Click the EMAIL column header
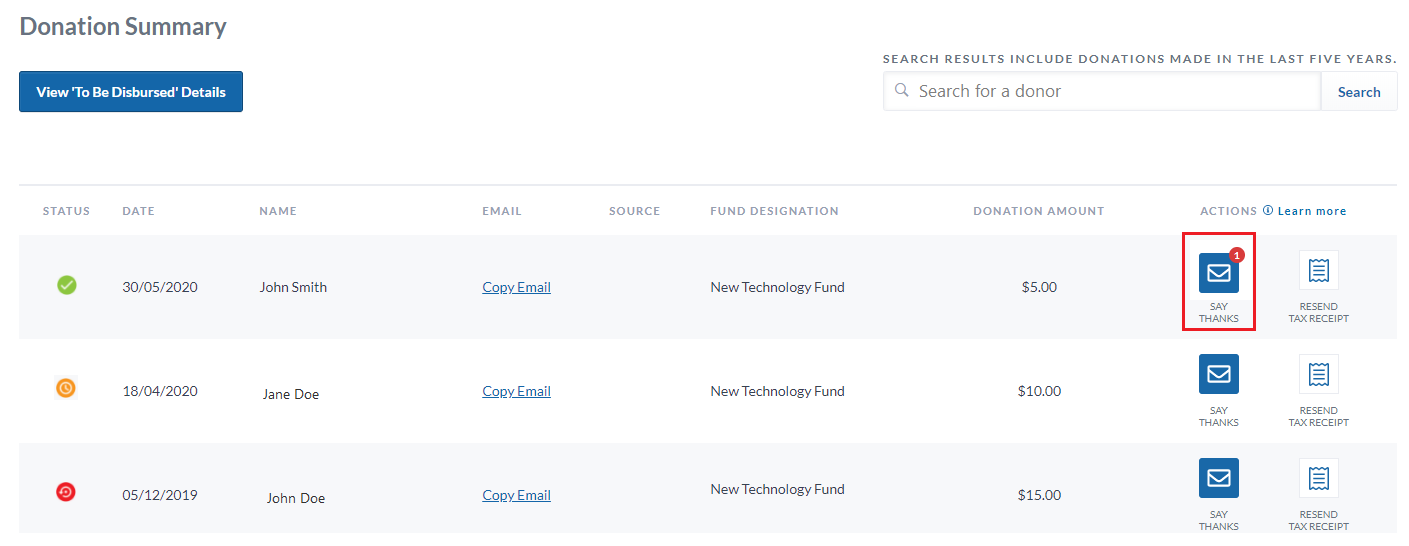The width and height of the screenshot is (1409, 546). coord(502,211)
